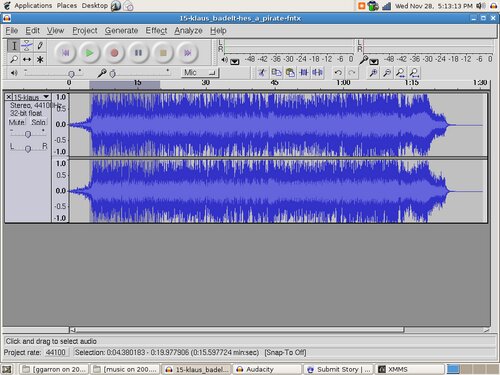Start recording with red Record button

(x=114, y=53)
